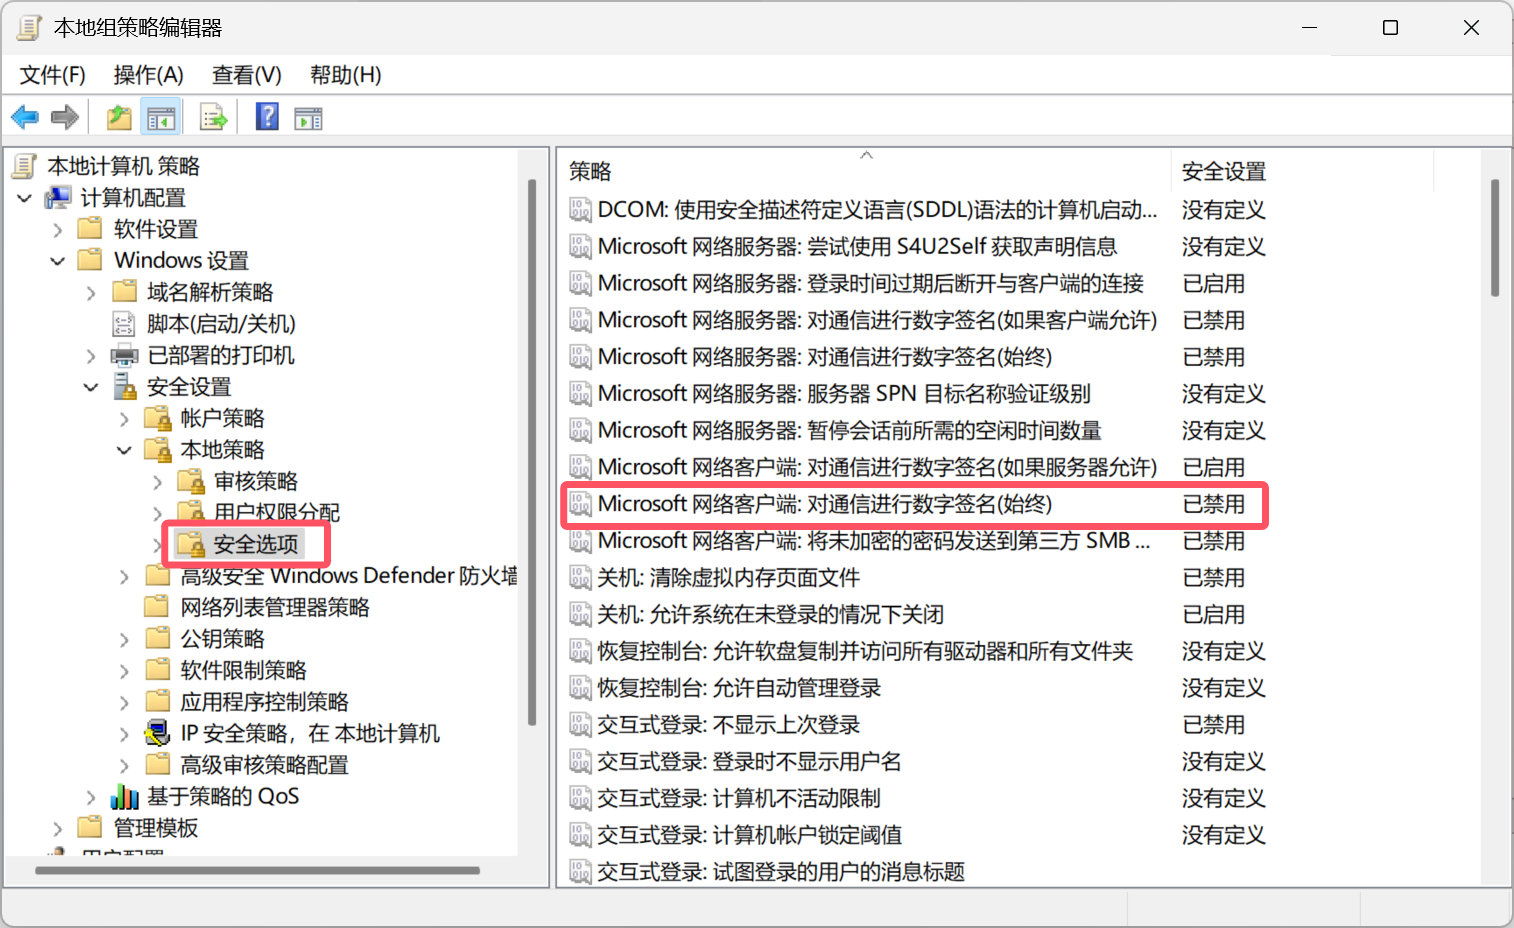
Task: Expand the 帐户策略 node
Action: point(124,419)
